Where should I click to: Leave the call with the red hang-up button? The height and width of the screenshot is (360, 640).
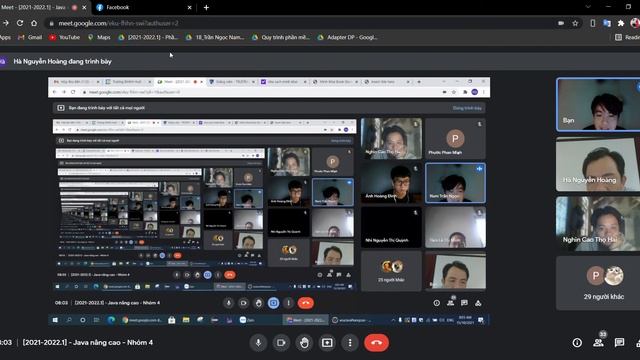point(376,342)
